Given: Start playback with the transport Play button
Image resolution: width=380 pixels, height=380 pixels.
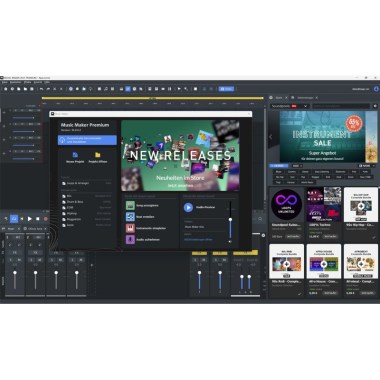Looking at the screenshot, I should 30,219.
